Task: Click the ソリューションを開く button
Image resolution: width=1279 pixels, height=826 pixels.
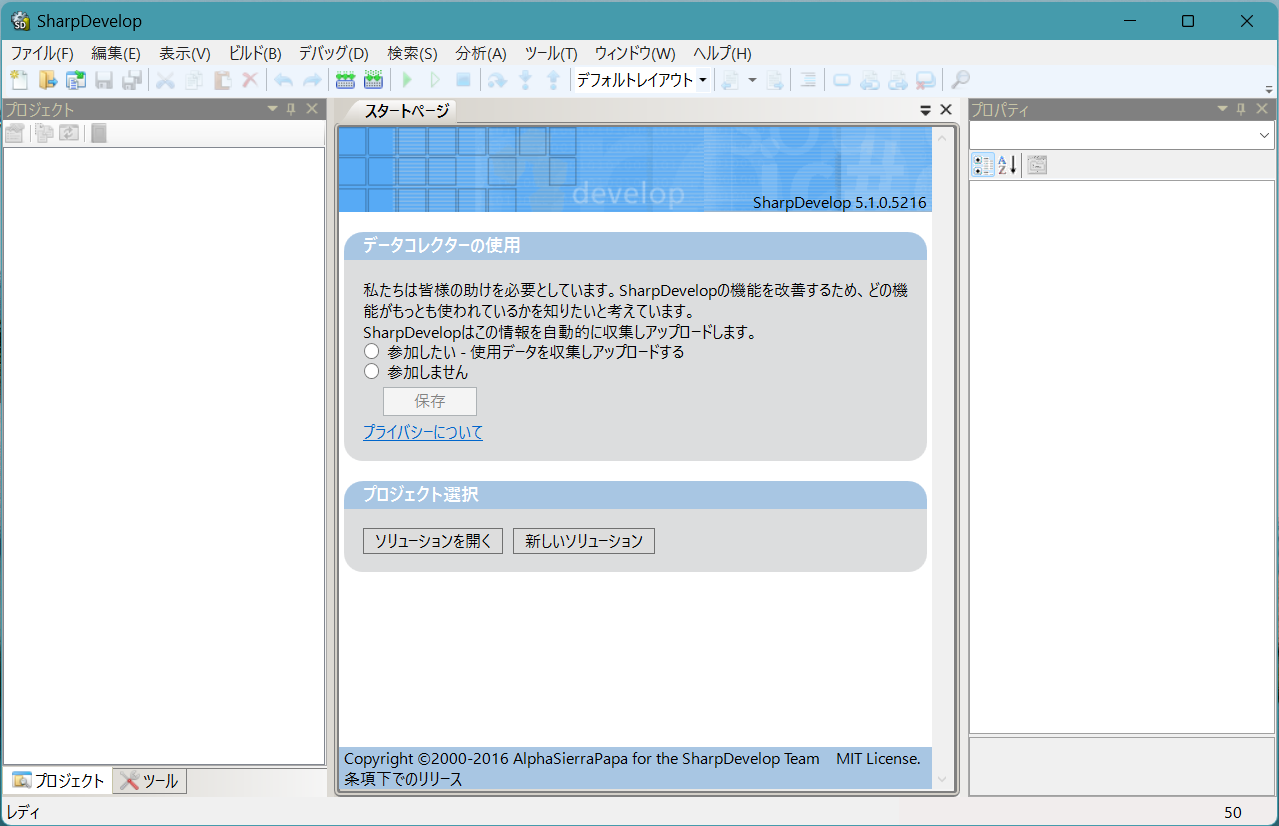Action: [x=432, y=541]
